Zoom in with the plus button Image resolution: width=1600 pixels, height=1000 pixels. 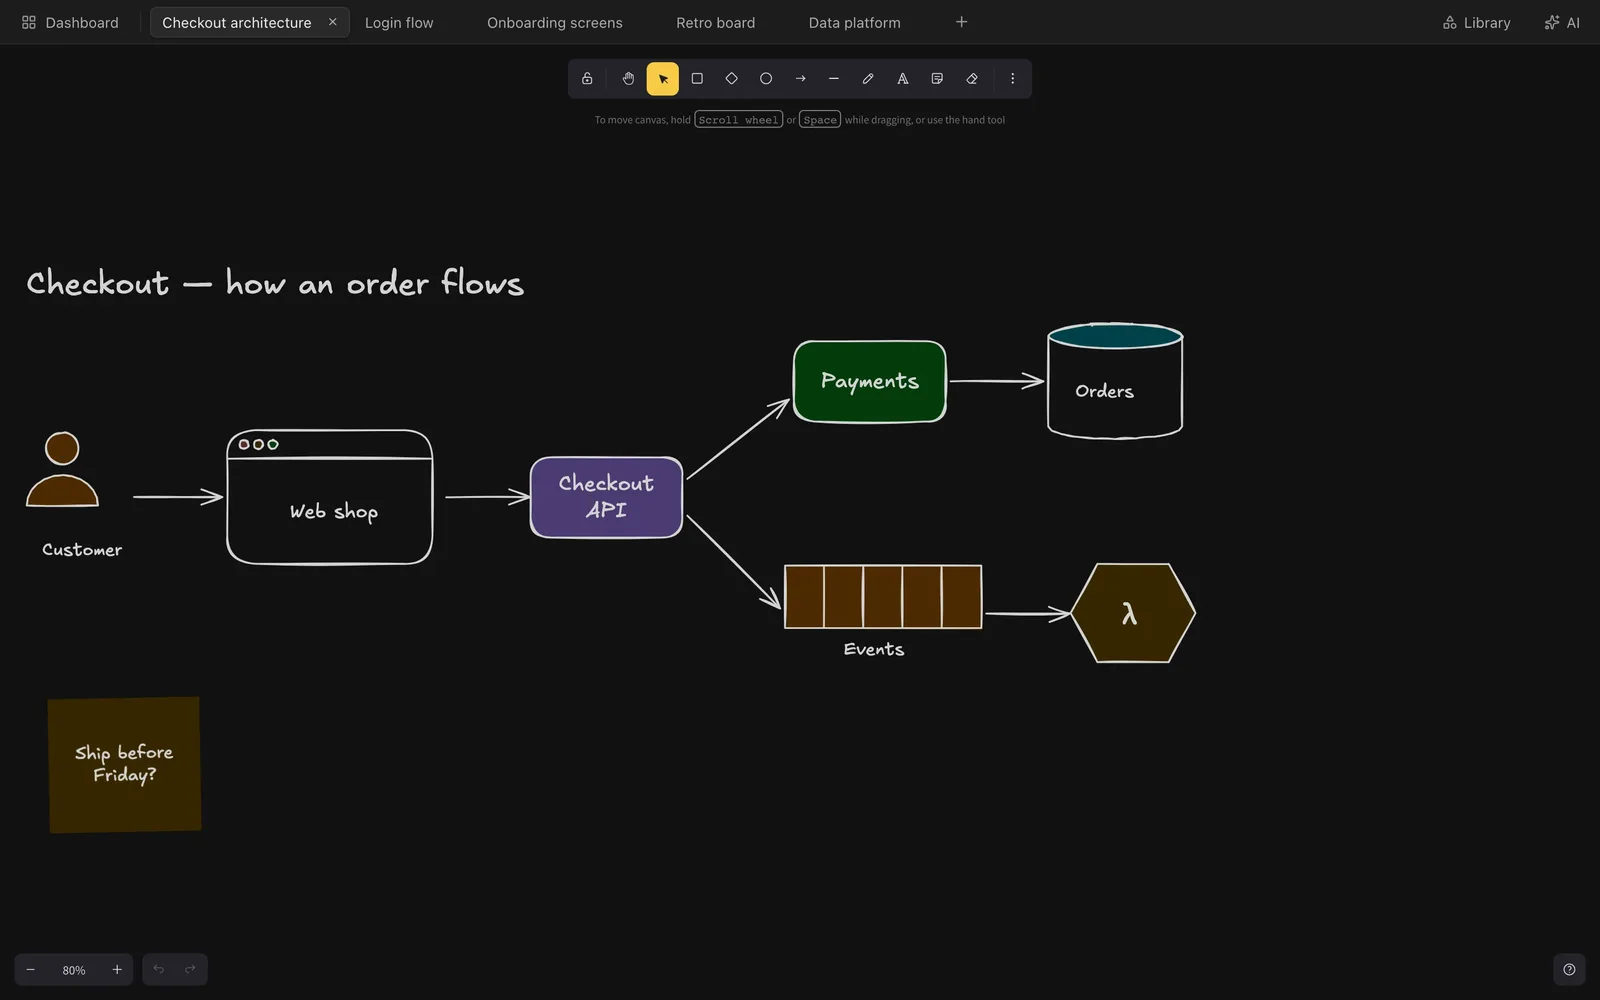point(117,970)
